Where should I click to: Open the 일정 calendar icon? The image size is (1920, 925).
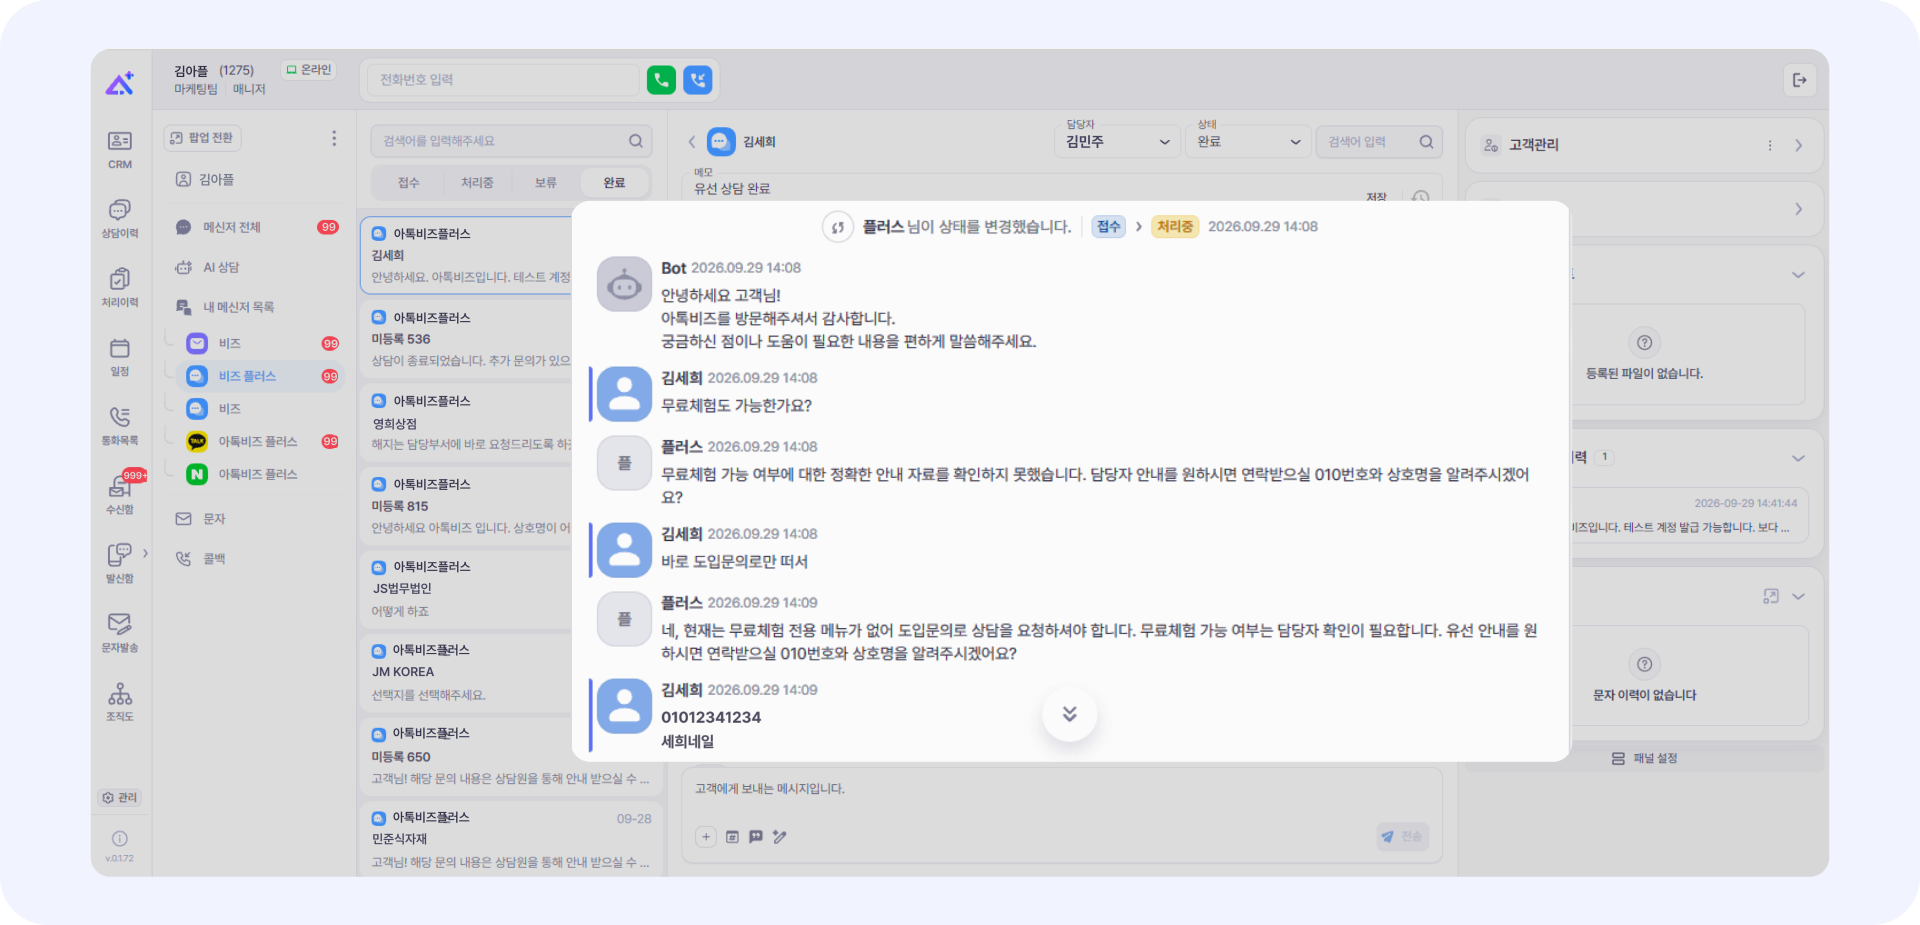point(120,356)
